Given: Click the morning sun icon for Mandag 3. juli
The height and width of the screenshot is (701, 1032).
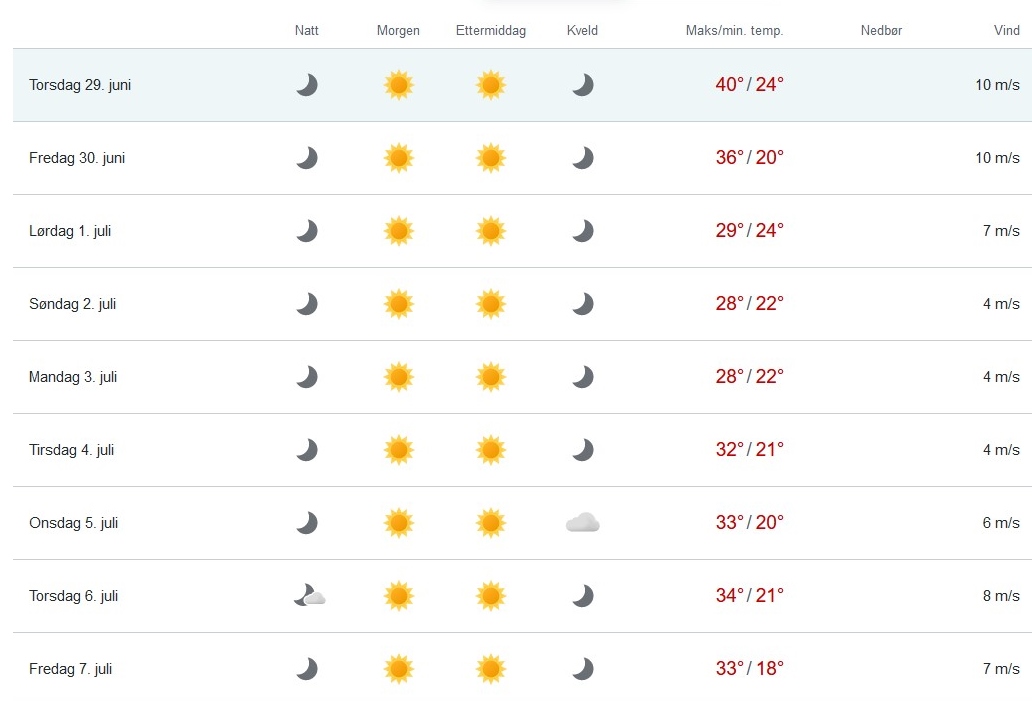Looking at the screenshot, I should (399, 377).
